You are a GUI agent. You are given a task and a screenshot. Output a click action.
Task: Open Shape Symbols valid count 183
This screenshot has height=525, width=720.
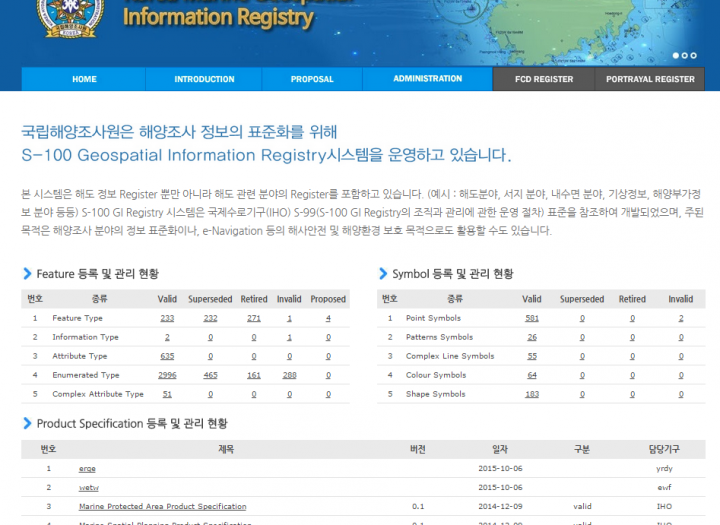[532, 394]
